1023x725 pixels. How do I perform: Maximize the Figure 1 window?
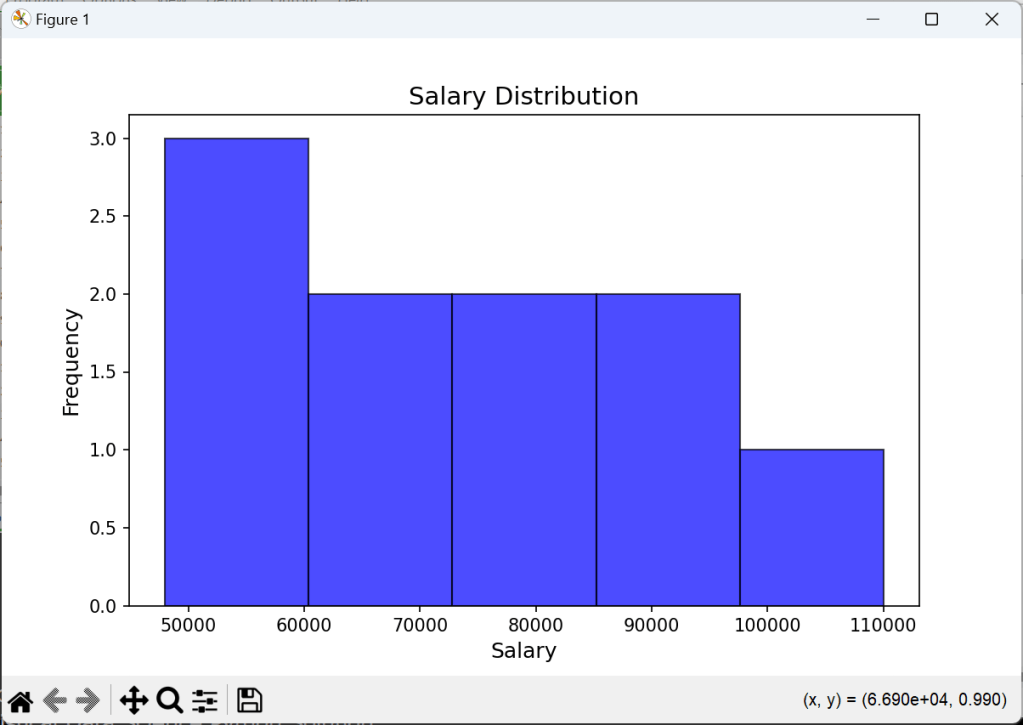pyautogui.click(x=931, y=19)
